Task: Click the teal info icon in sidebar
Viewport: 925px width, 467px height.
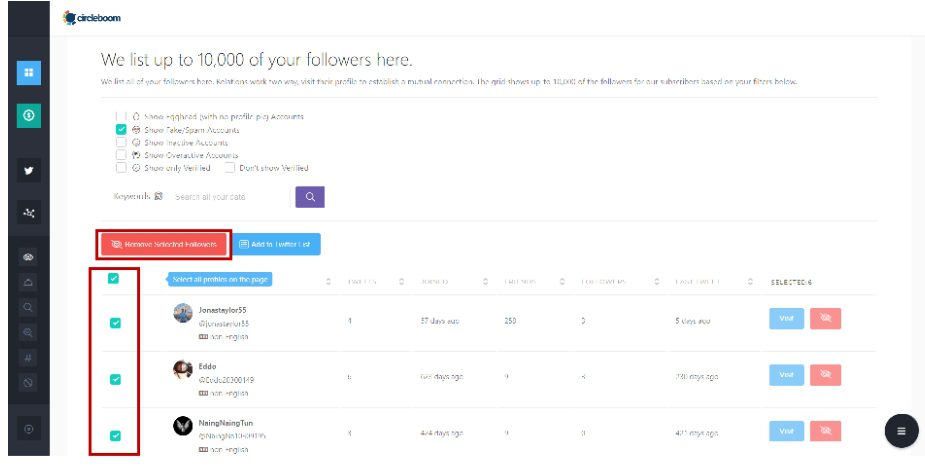Action: coord(28,115)
